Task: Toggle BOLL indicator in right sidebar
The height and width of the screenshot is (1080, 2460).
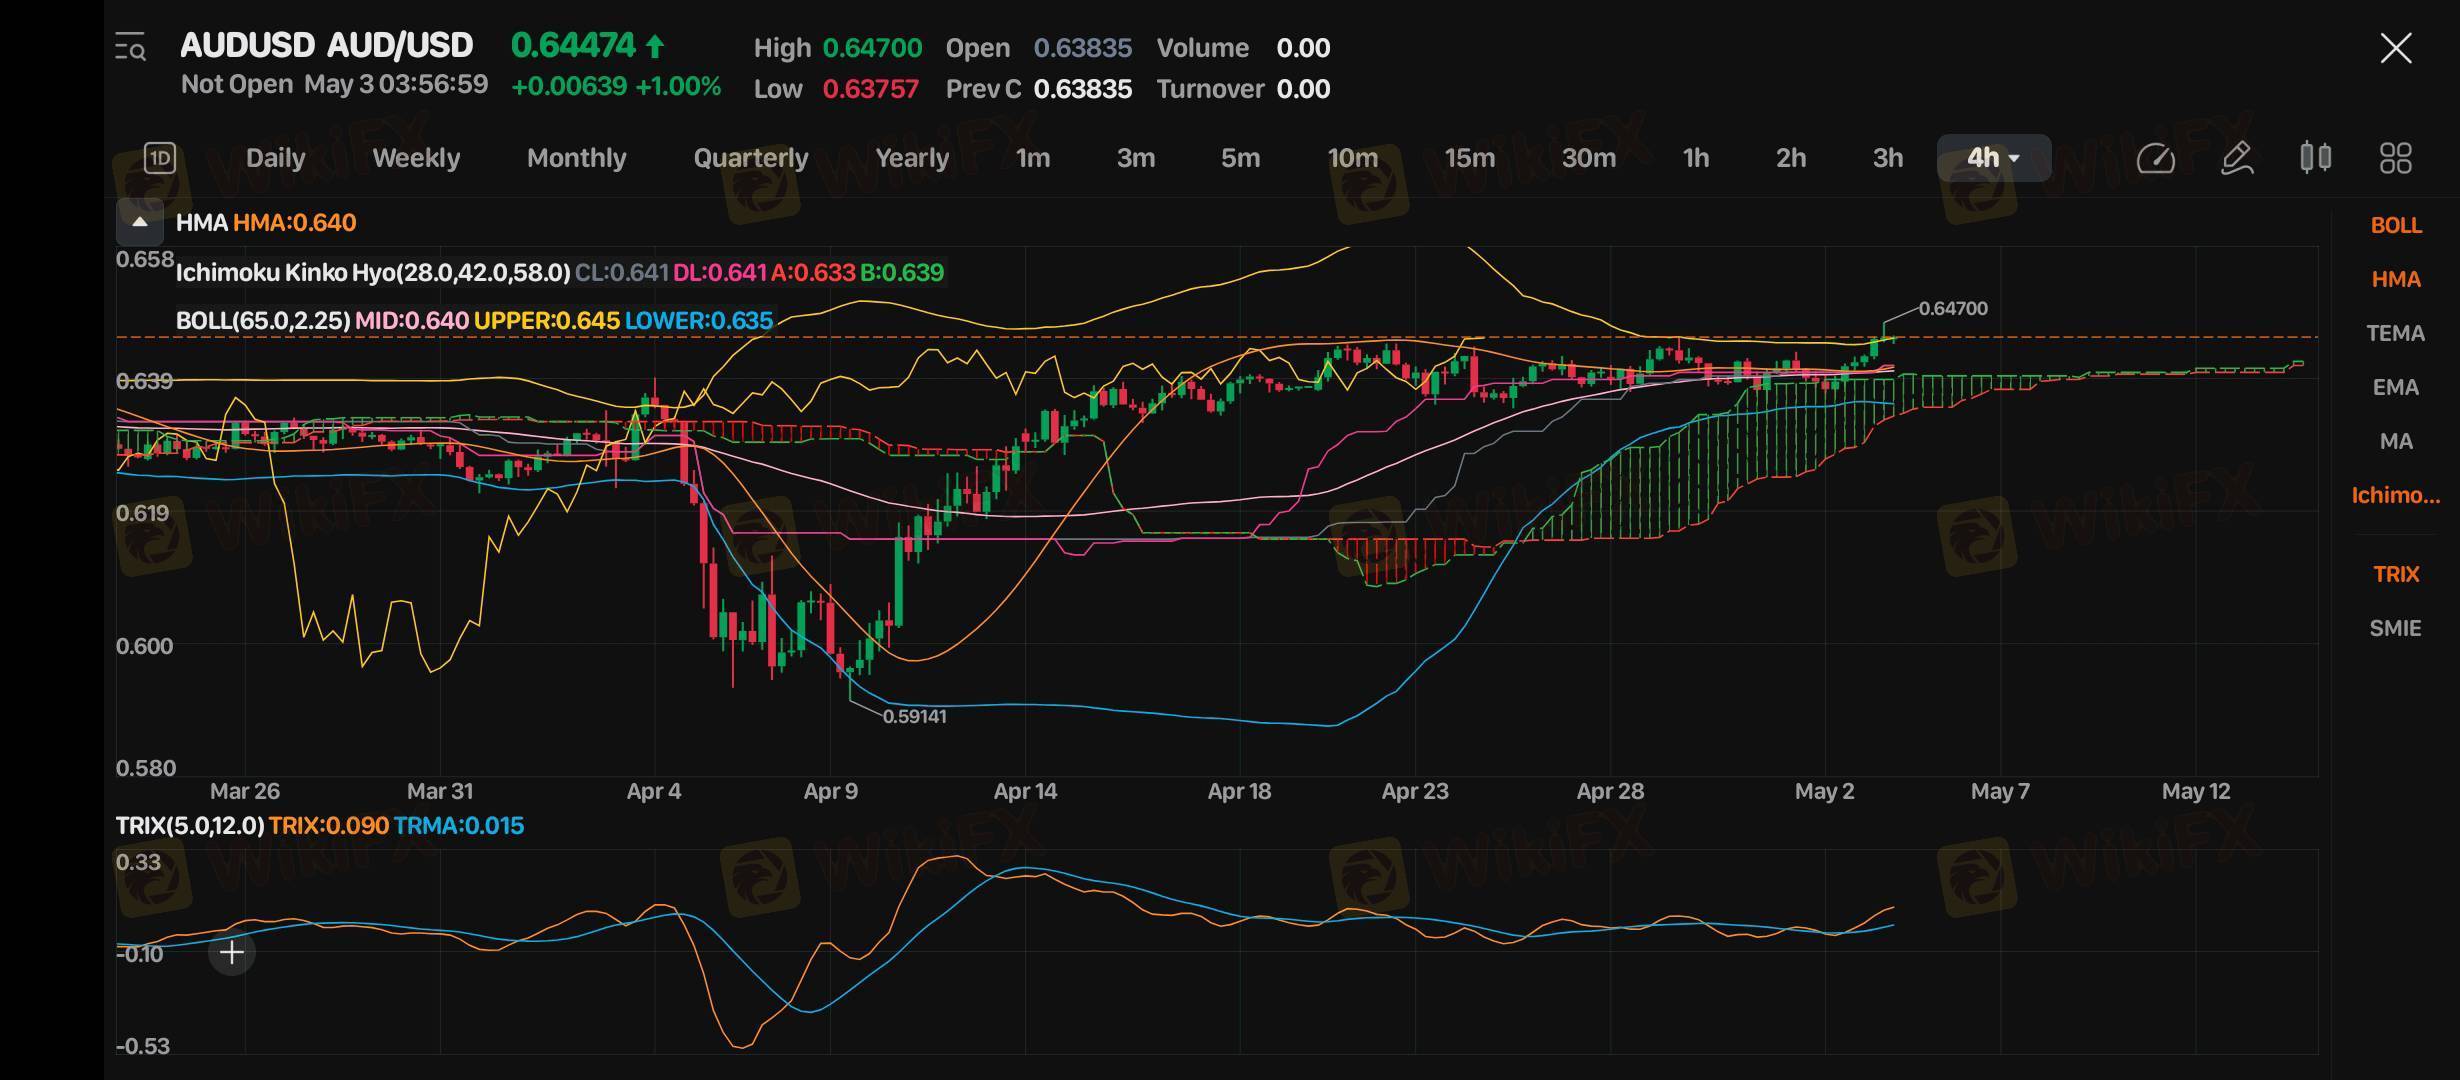Action: click(x=2395, y=225)
